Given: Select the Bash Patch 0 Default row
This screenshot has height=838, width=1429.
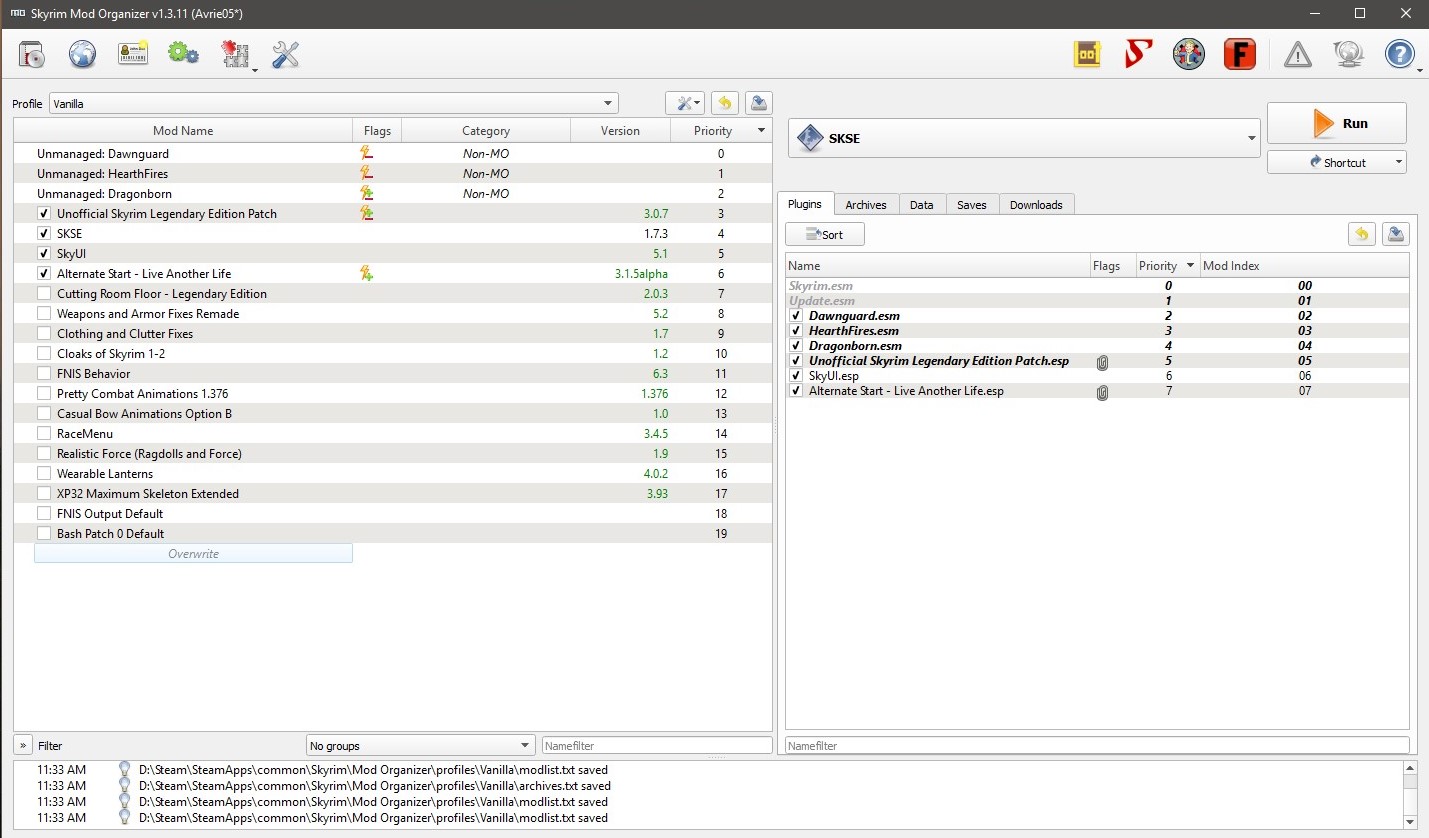Looking at the screenshot, I should click(393, 534).
